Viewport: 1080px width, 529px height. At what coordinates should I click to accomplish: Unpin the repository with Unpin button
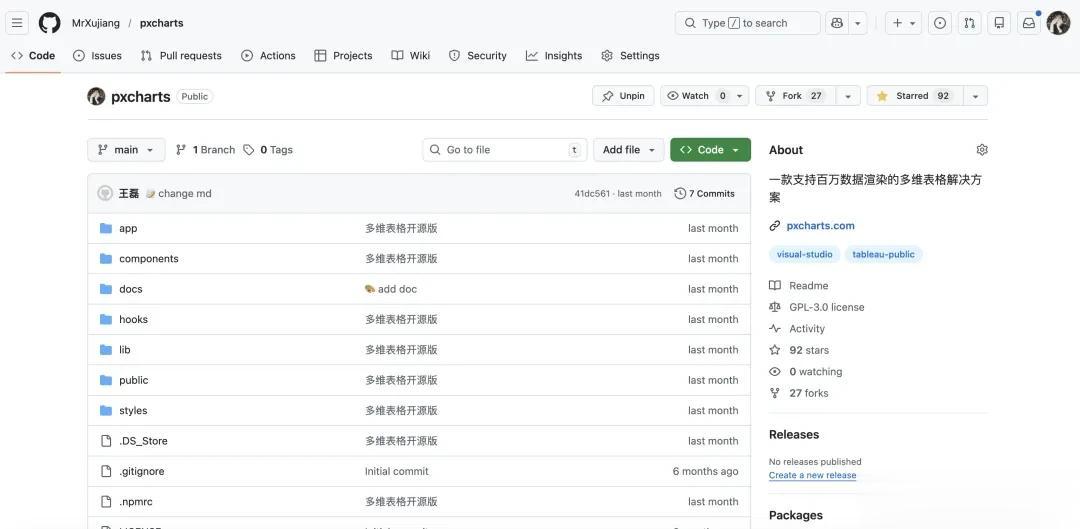623,96
